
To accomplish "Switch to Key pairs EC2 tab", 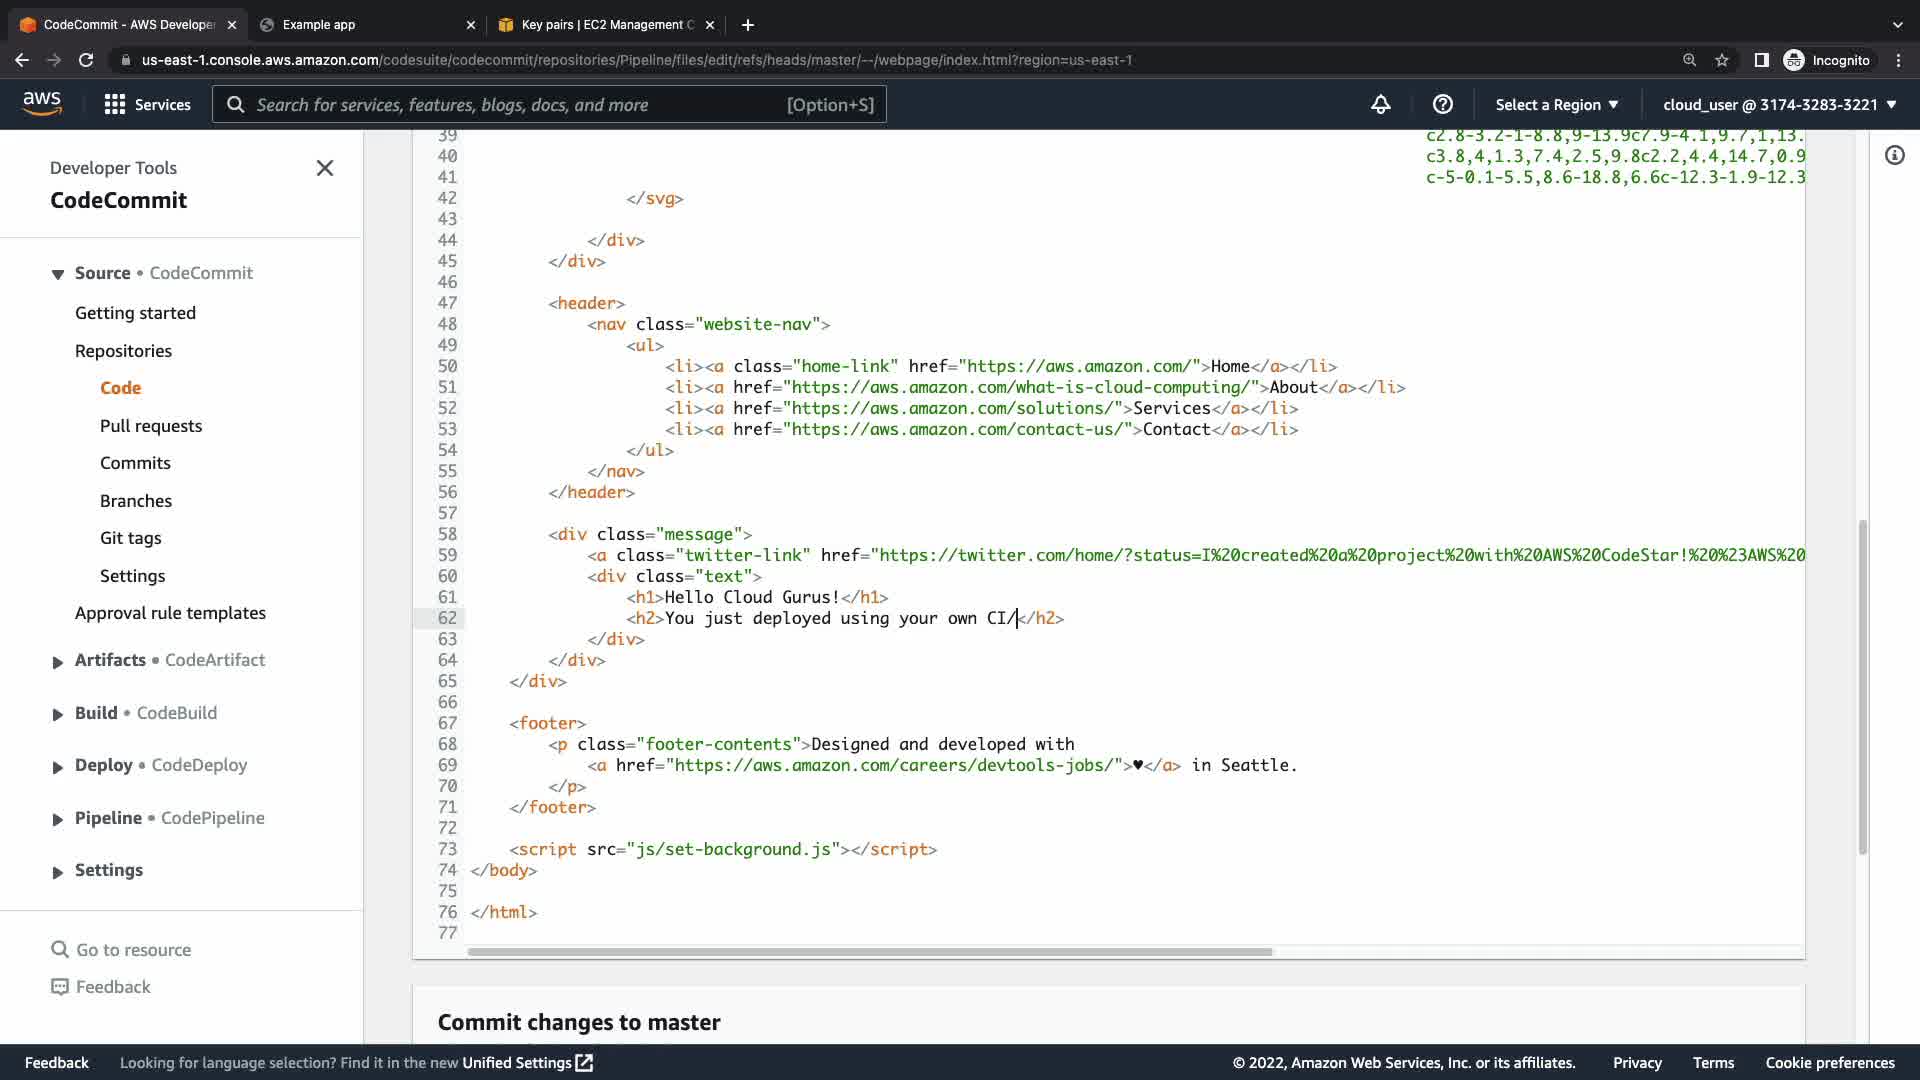I will pyautogui.click(x=607, y=24).
